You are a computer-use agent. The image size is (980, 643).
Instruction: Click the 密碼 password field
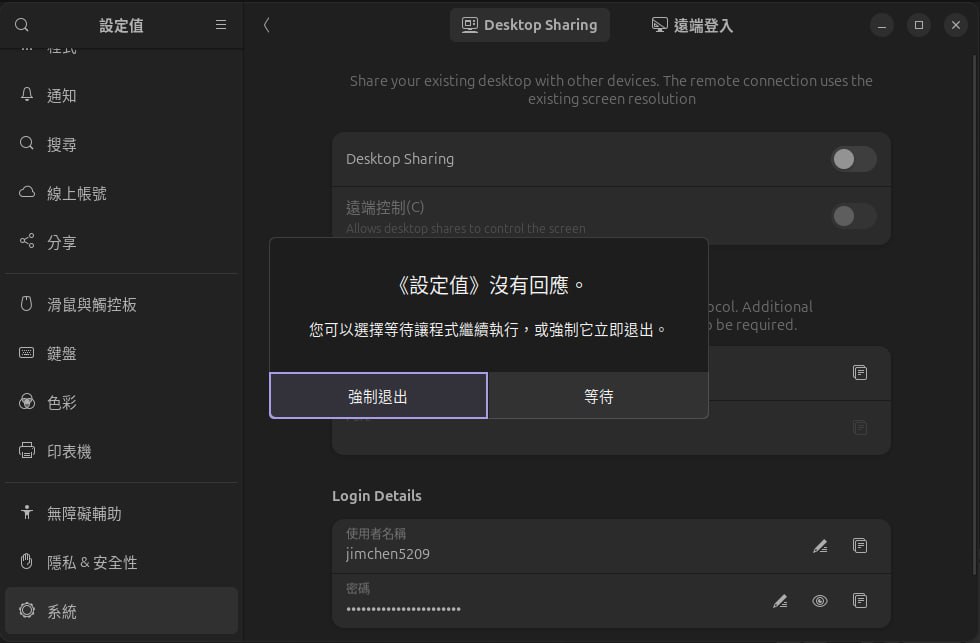[x=550, y=601]
